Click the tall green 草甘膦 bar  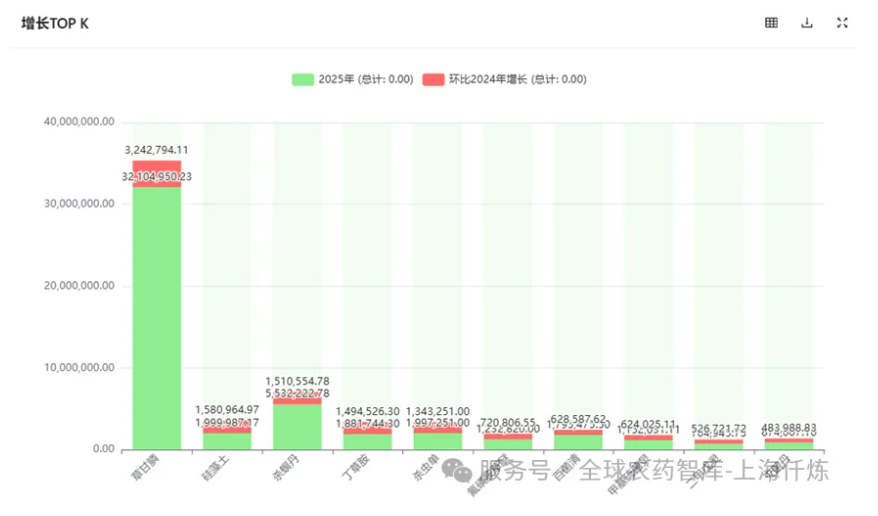(157, 320)
